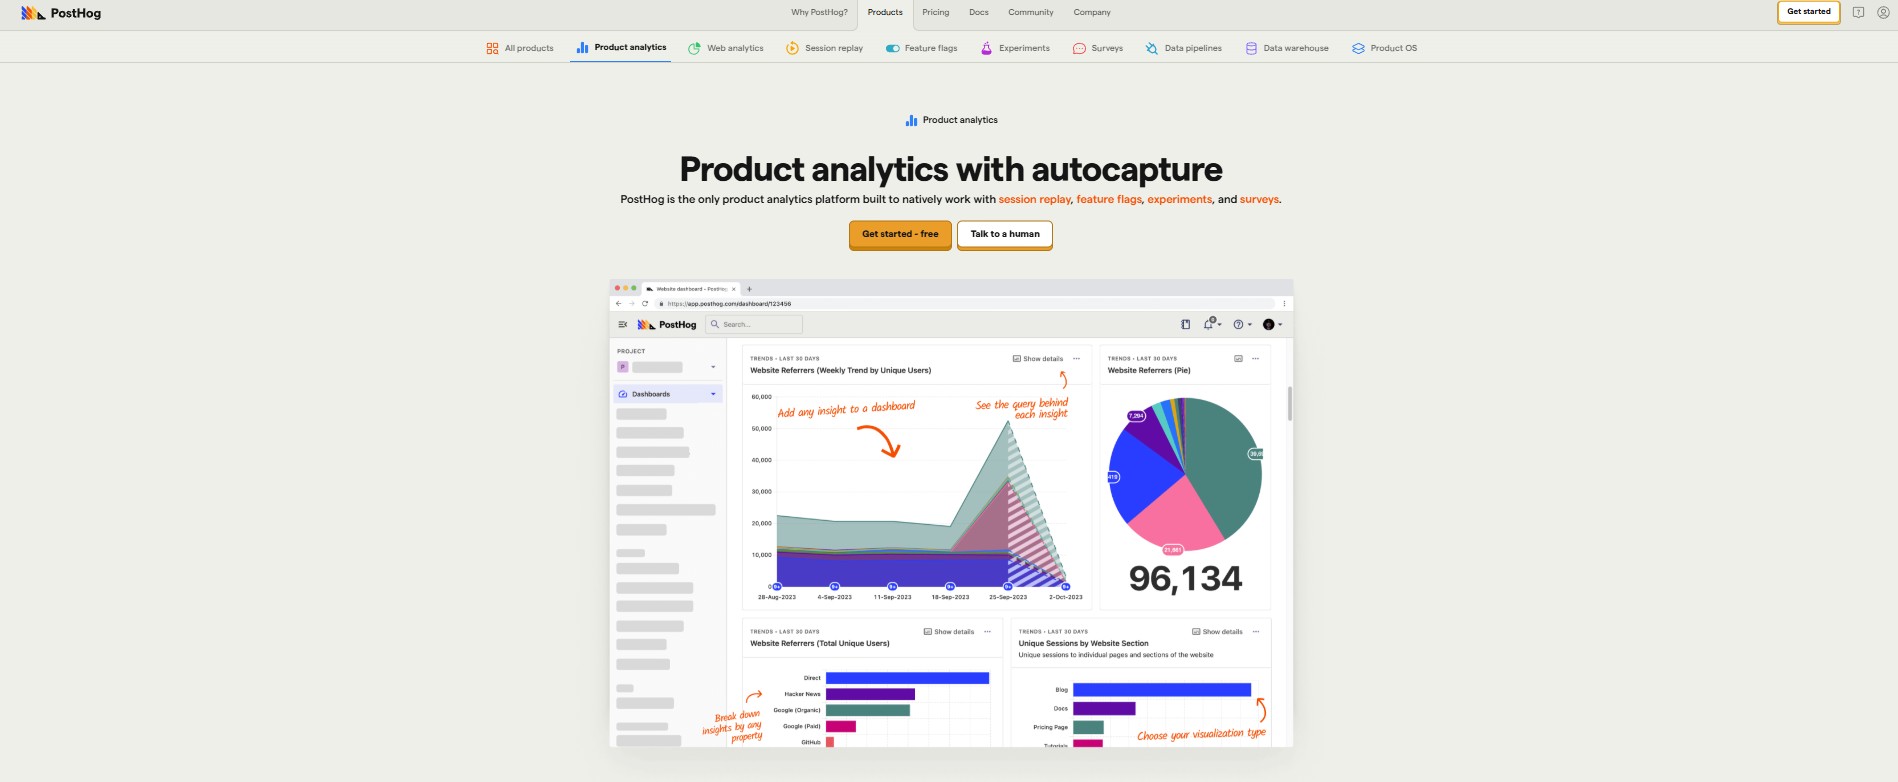Click the browser back arrow in preview
1898x782 pixels.
619,303
